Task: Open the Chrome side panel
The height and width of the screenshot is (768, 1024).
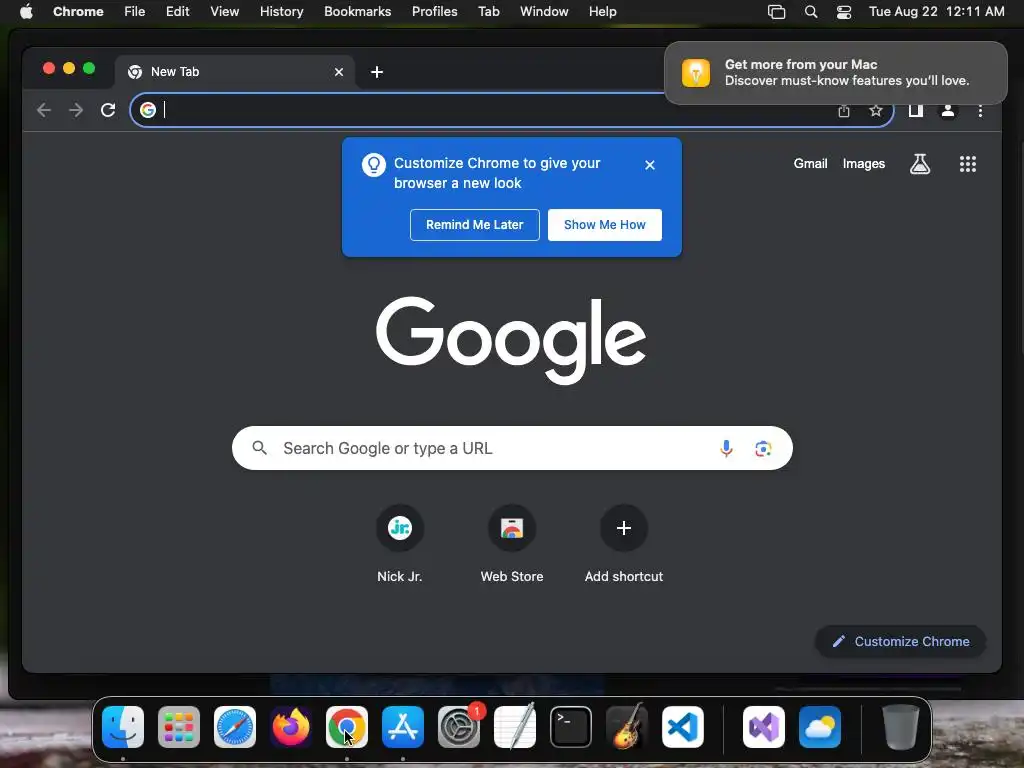Action: coord(916,110)
